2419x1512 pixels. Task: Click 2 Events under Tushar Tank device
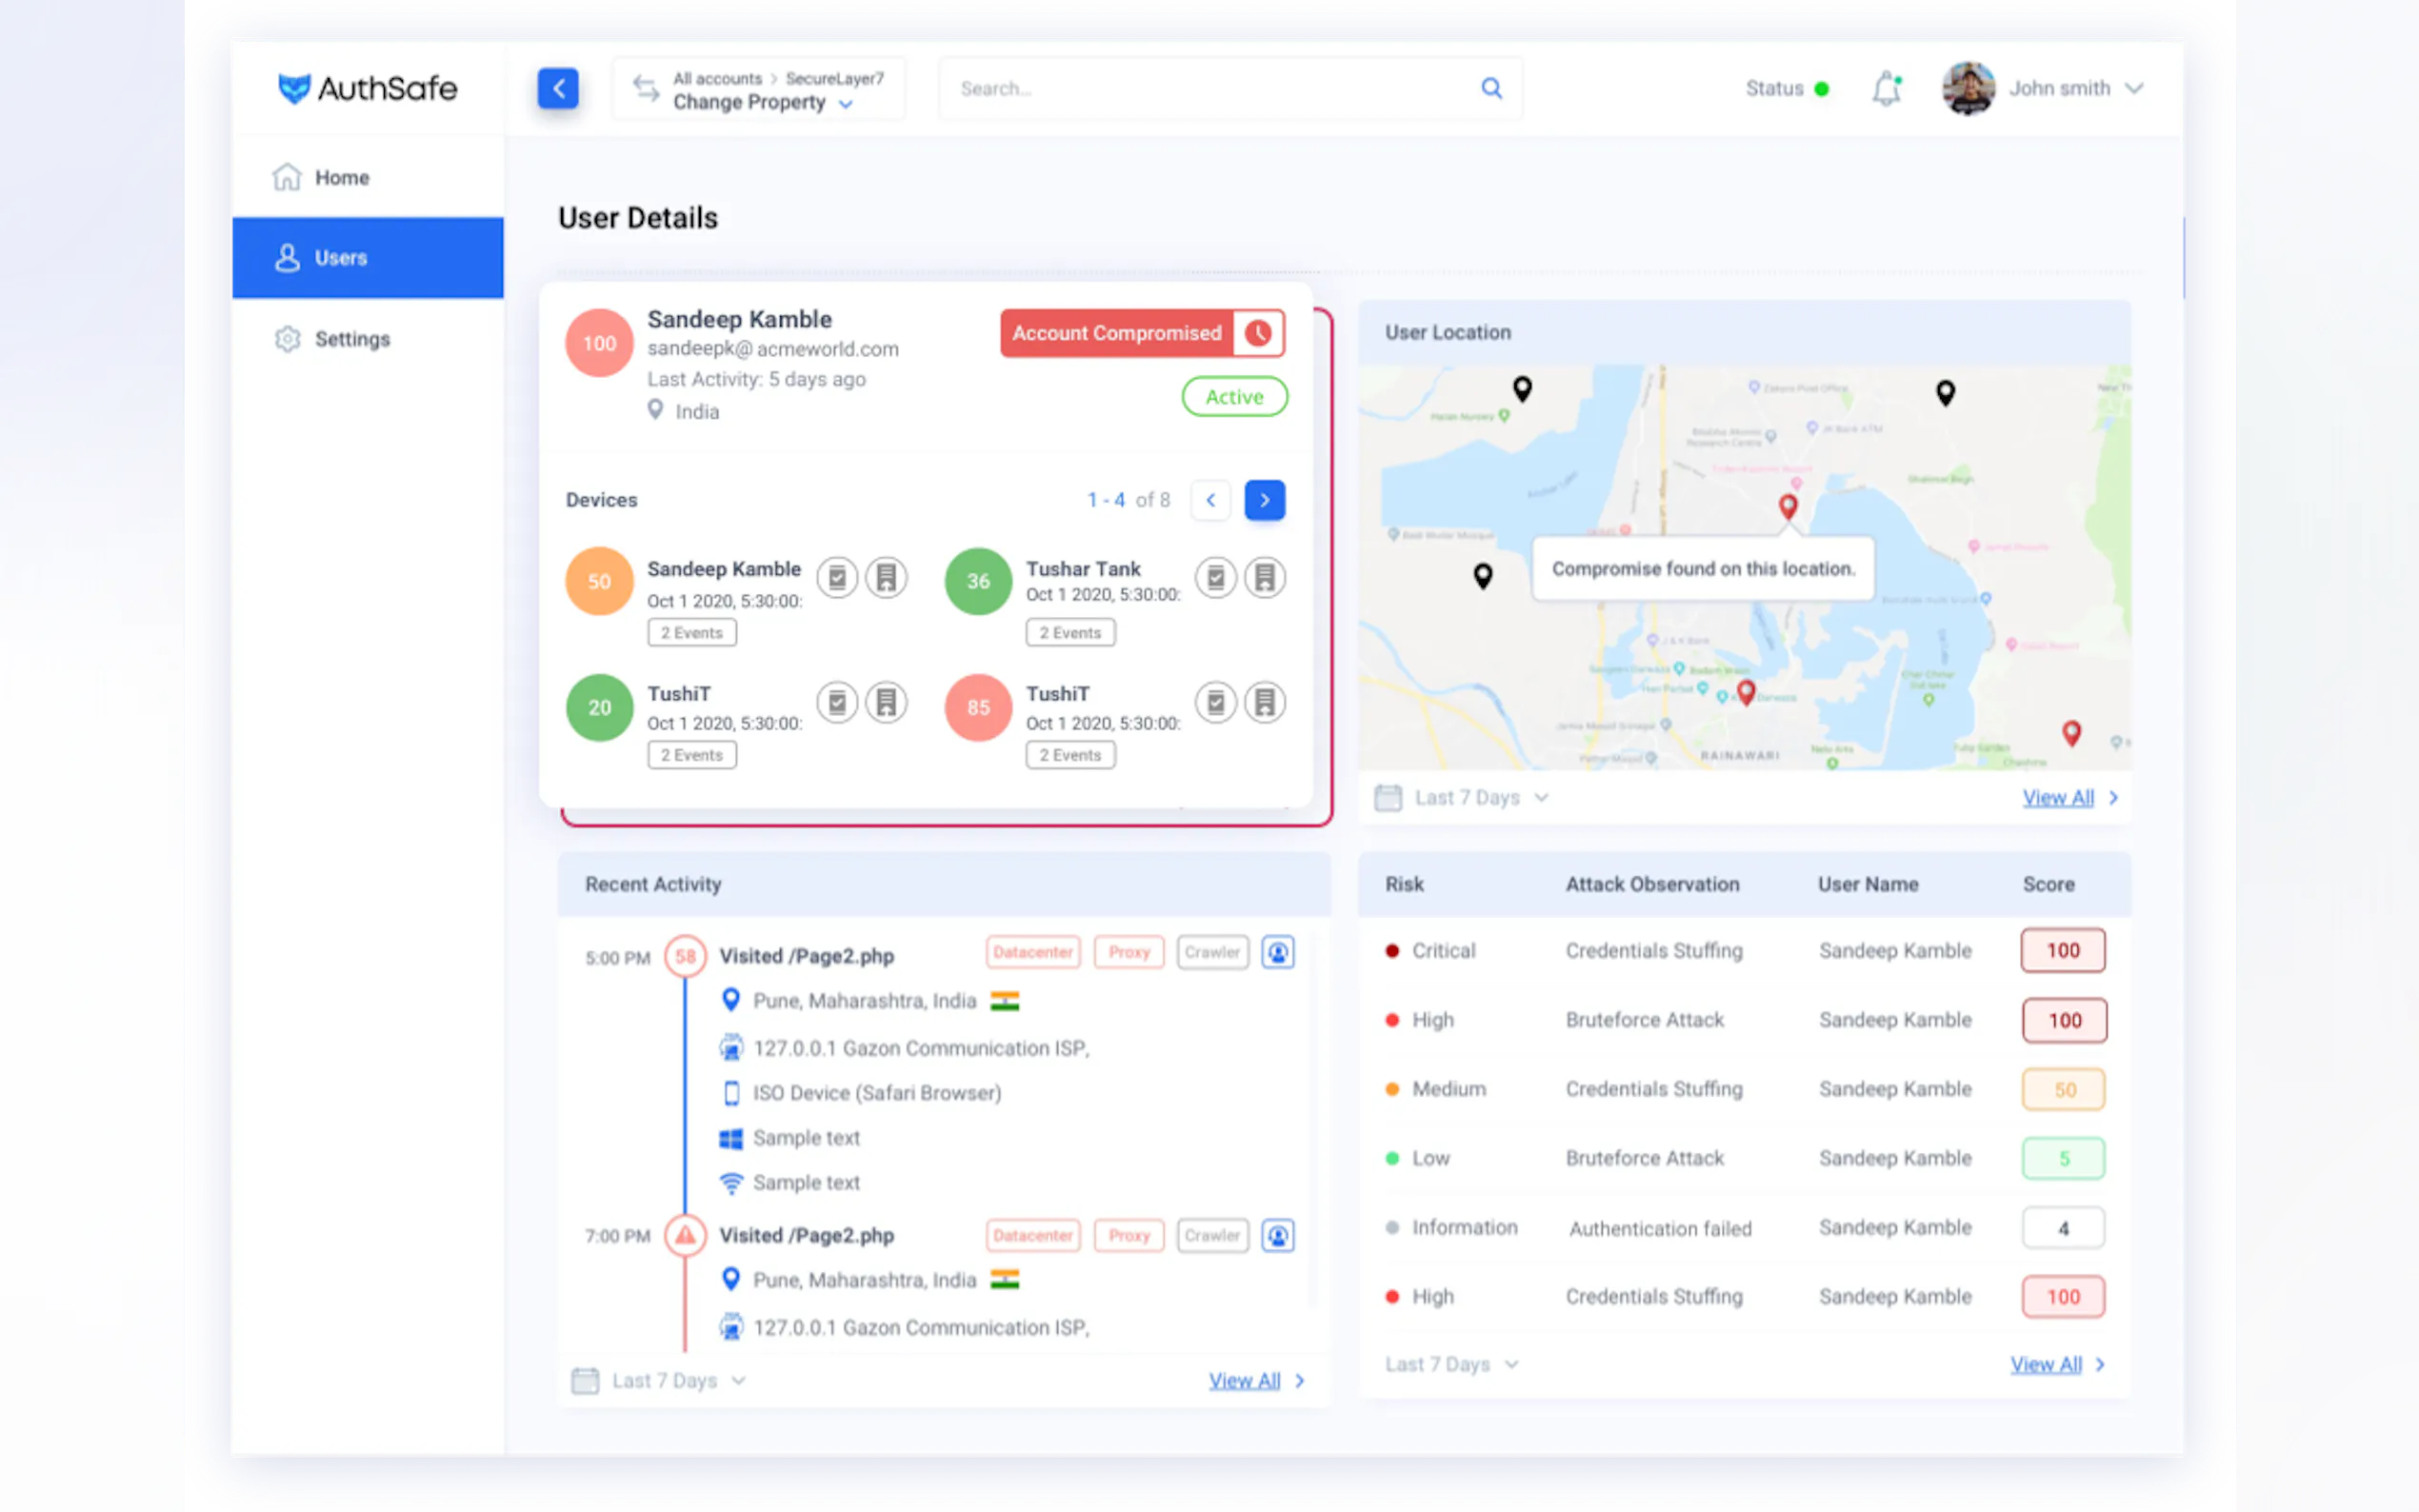1070,633
